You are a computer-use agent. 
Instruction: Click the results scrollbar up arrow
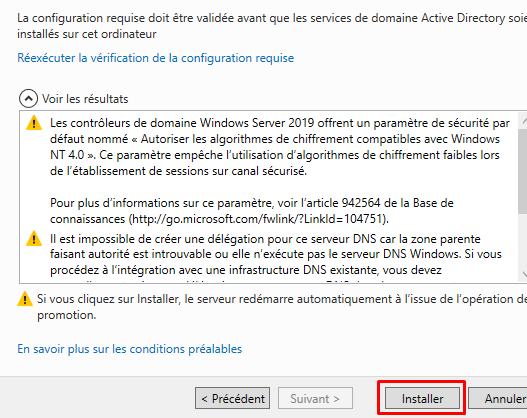click(524, 121)
